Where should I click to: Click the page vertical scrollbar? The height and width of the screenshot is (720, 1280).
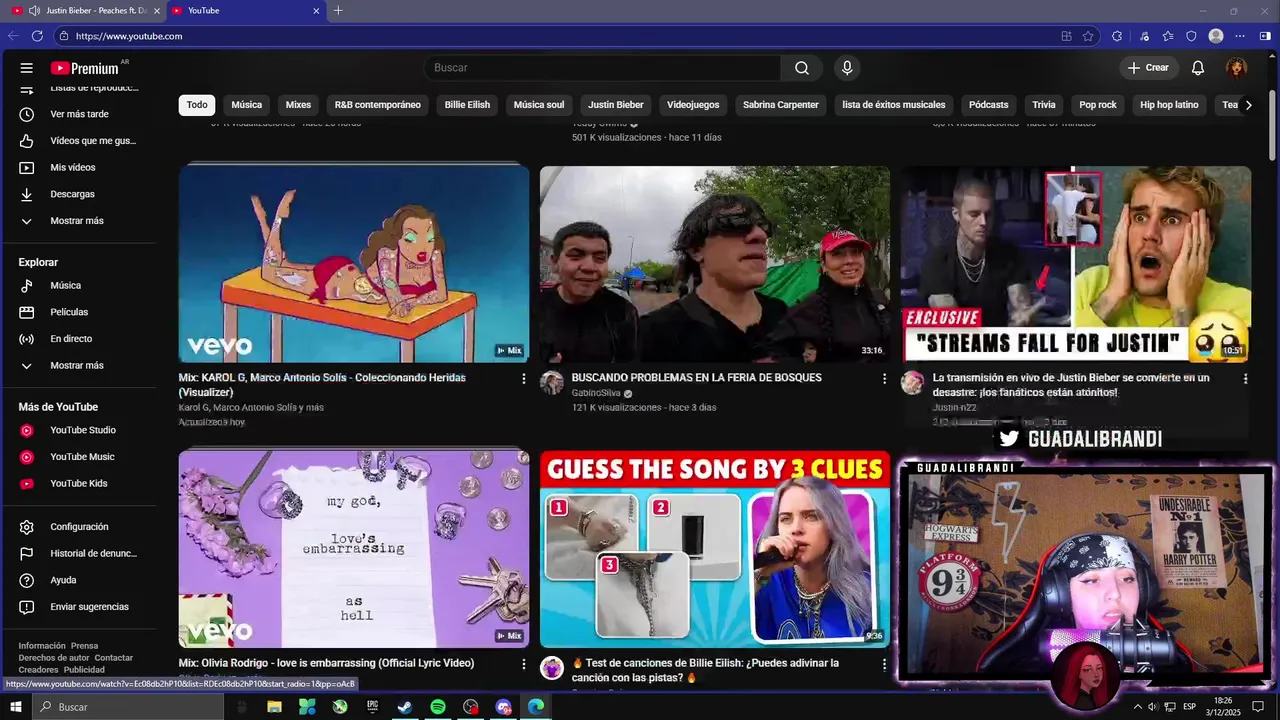(x=1272, y=125)
